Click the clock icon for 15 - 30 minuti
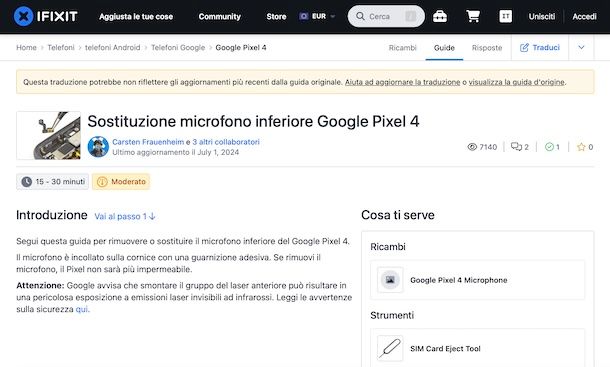610x367 pixels. (x=26, y=182)
